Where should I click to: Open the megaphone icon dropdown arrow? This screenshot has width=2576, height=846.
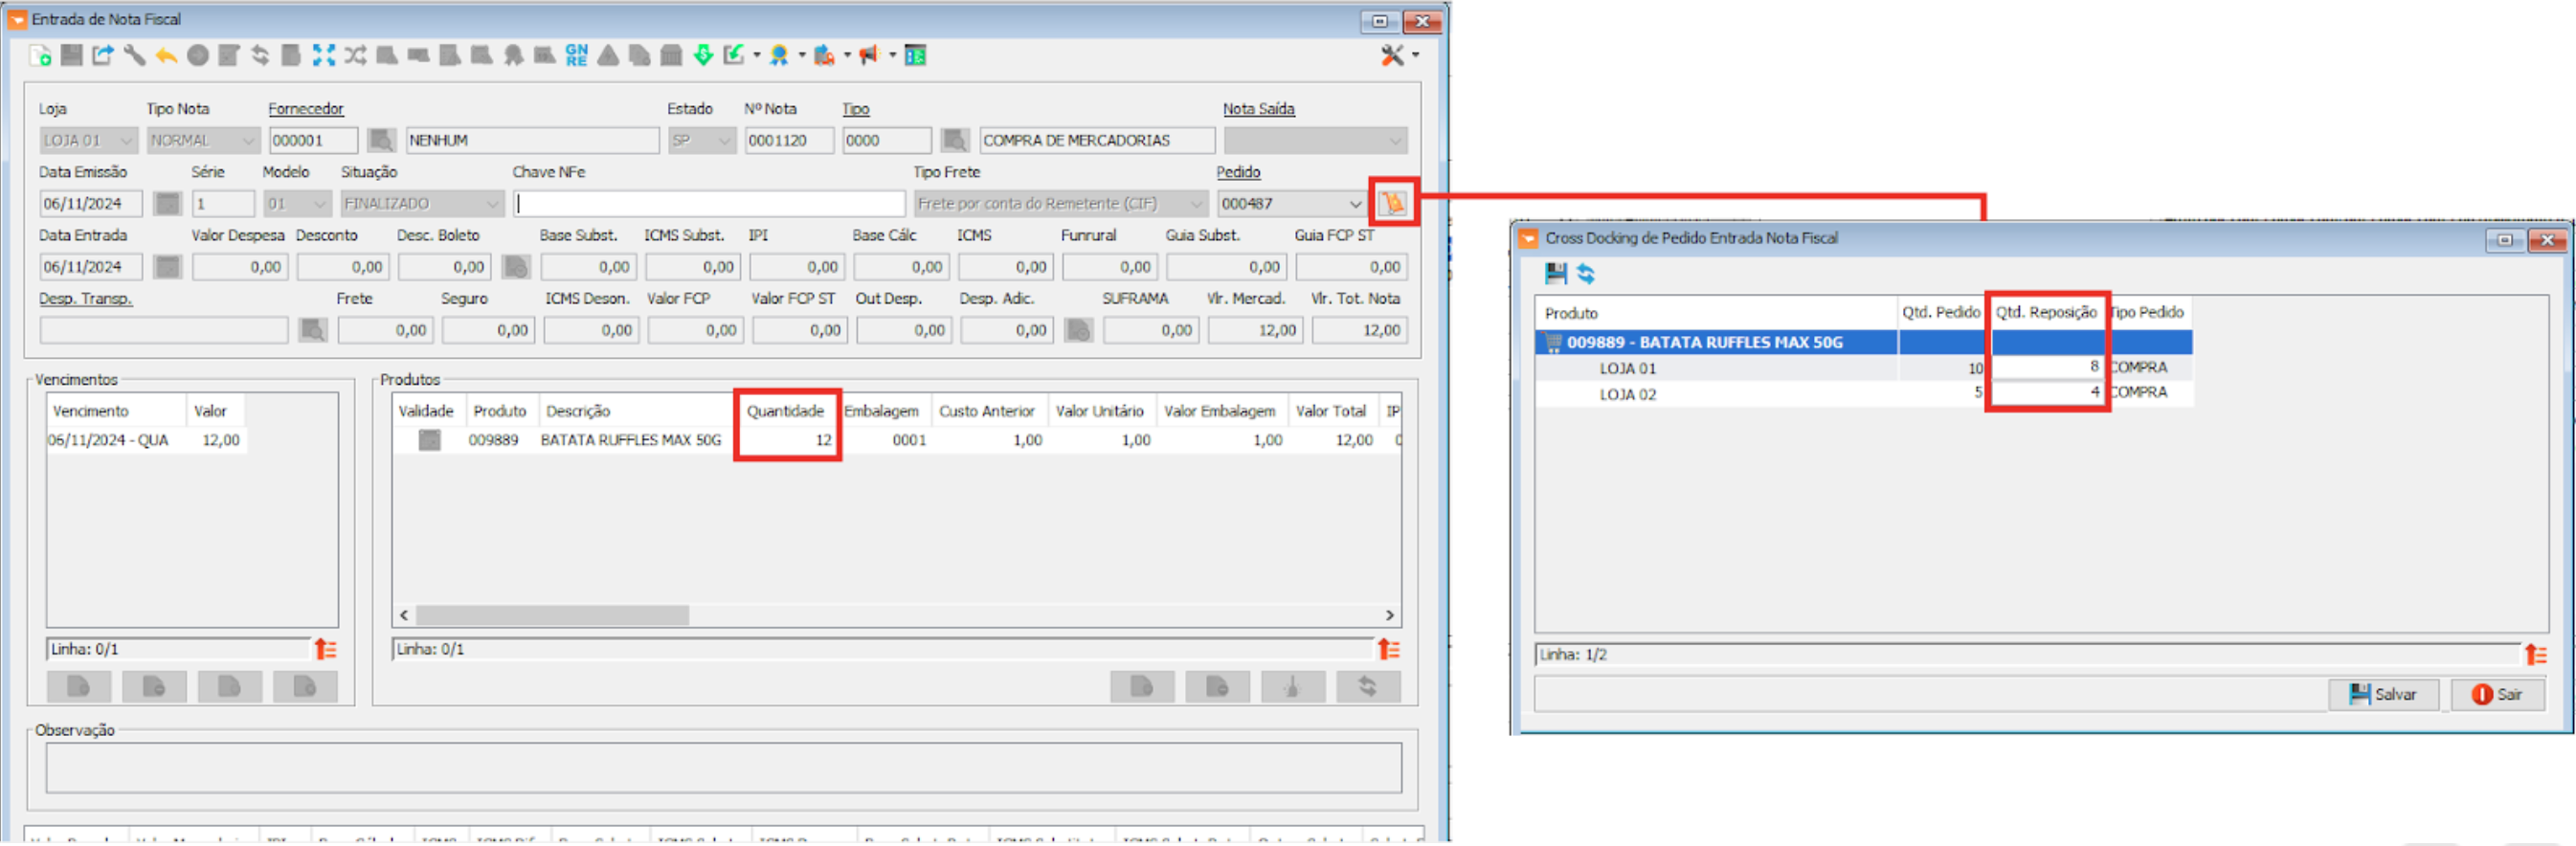(x=892, y=56)
